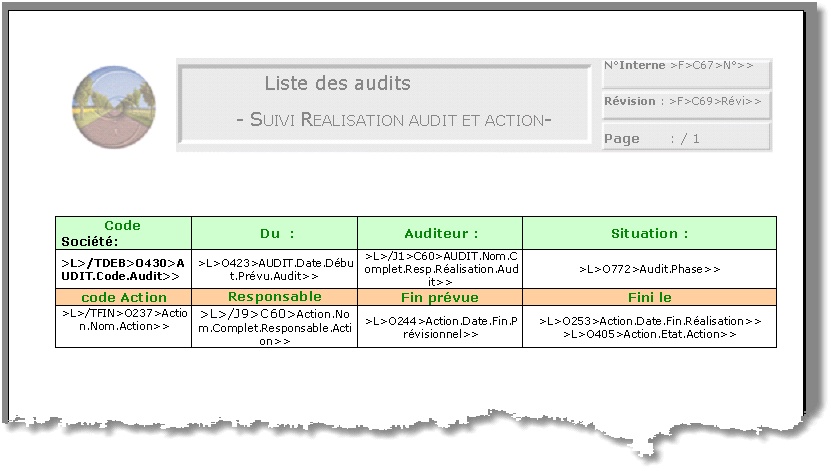The height and width of the screenshot is (471, 831).
Task: Select the AUDIT.Date.Début.Prévu.Audit field cell
Action: click(x=274, y=269)
